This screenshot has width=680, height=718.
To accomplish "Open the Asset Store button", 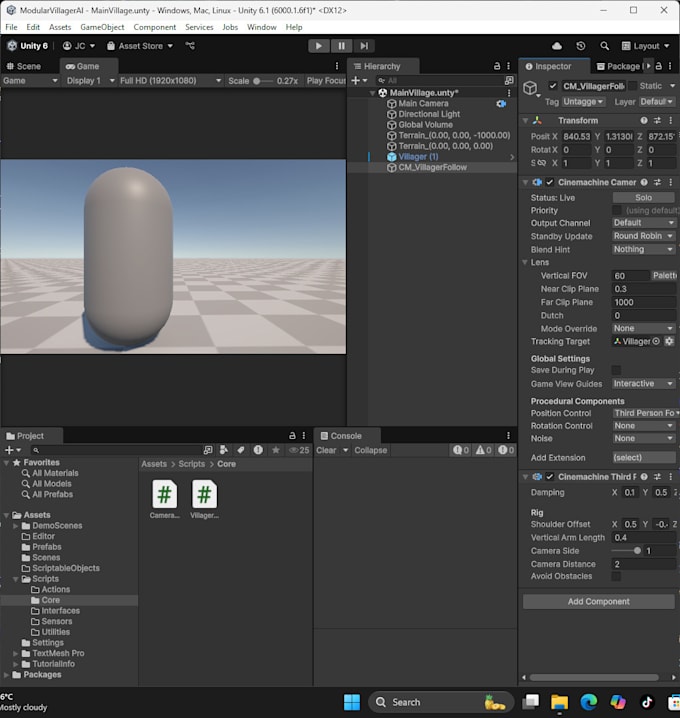I will click(140, 46).
